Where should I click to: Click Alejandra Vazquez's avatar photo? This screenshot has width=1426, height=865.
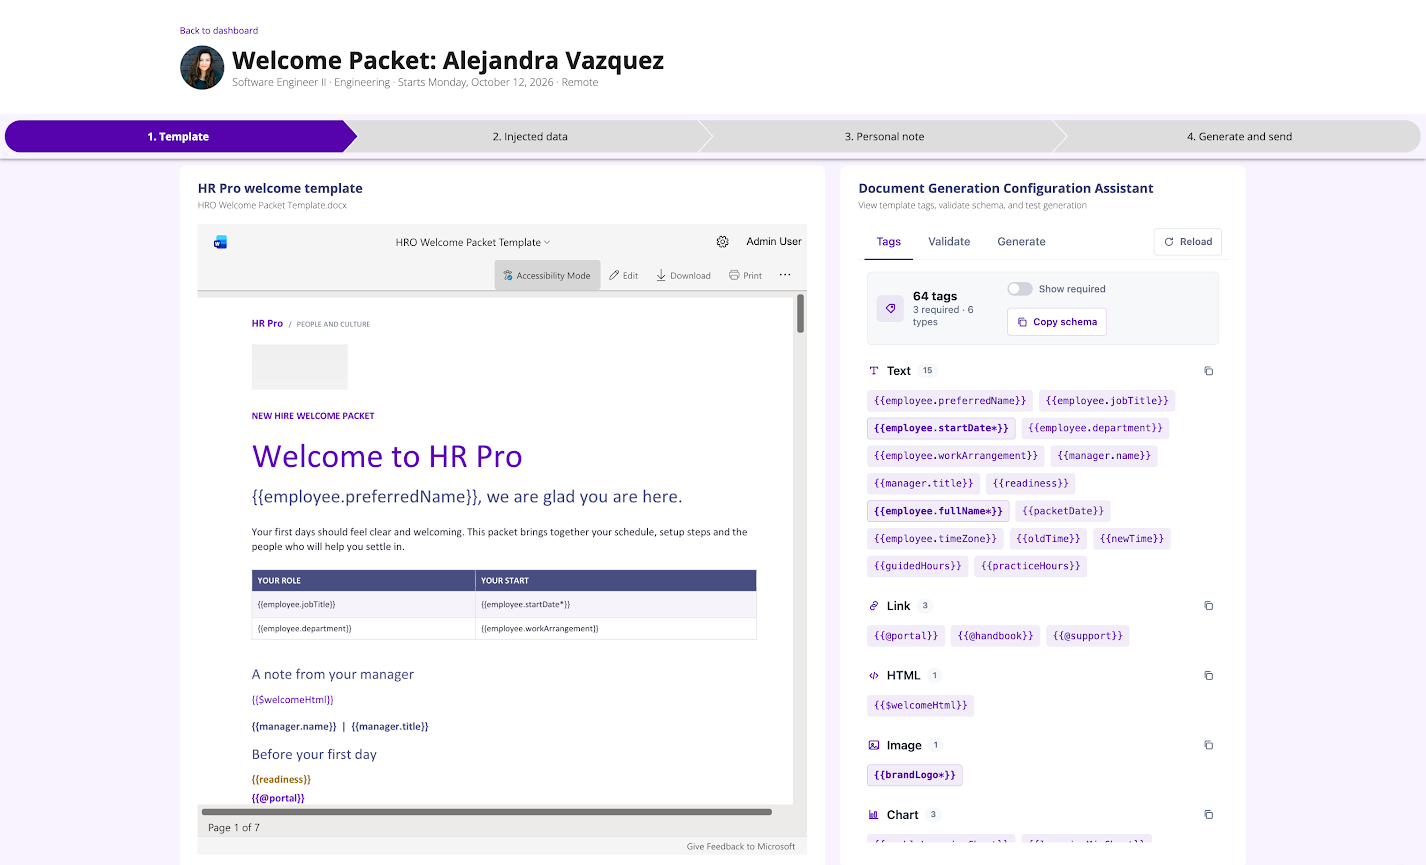(x=202, y=68)
